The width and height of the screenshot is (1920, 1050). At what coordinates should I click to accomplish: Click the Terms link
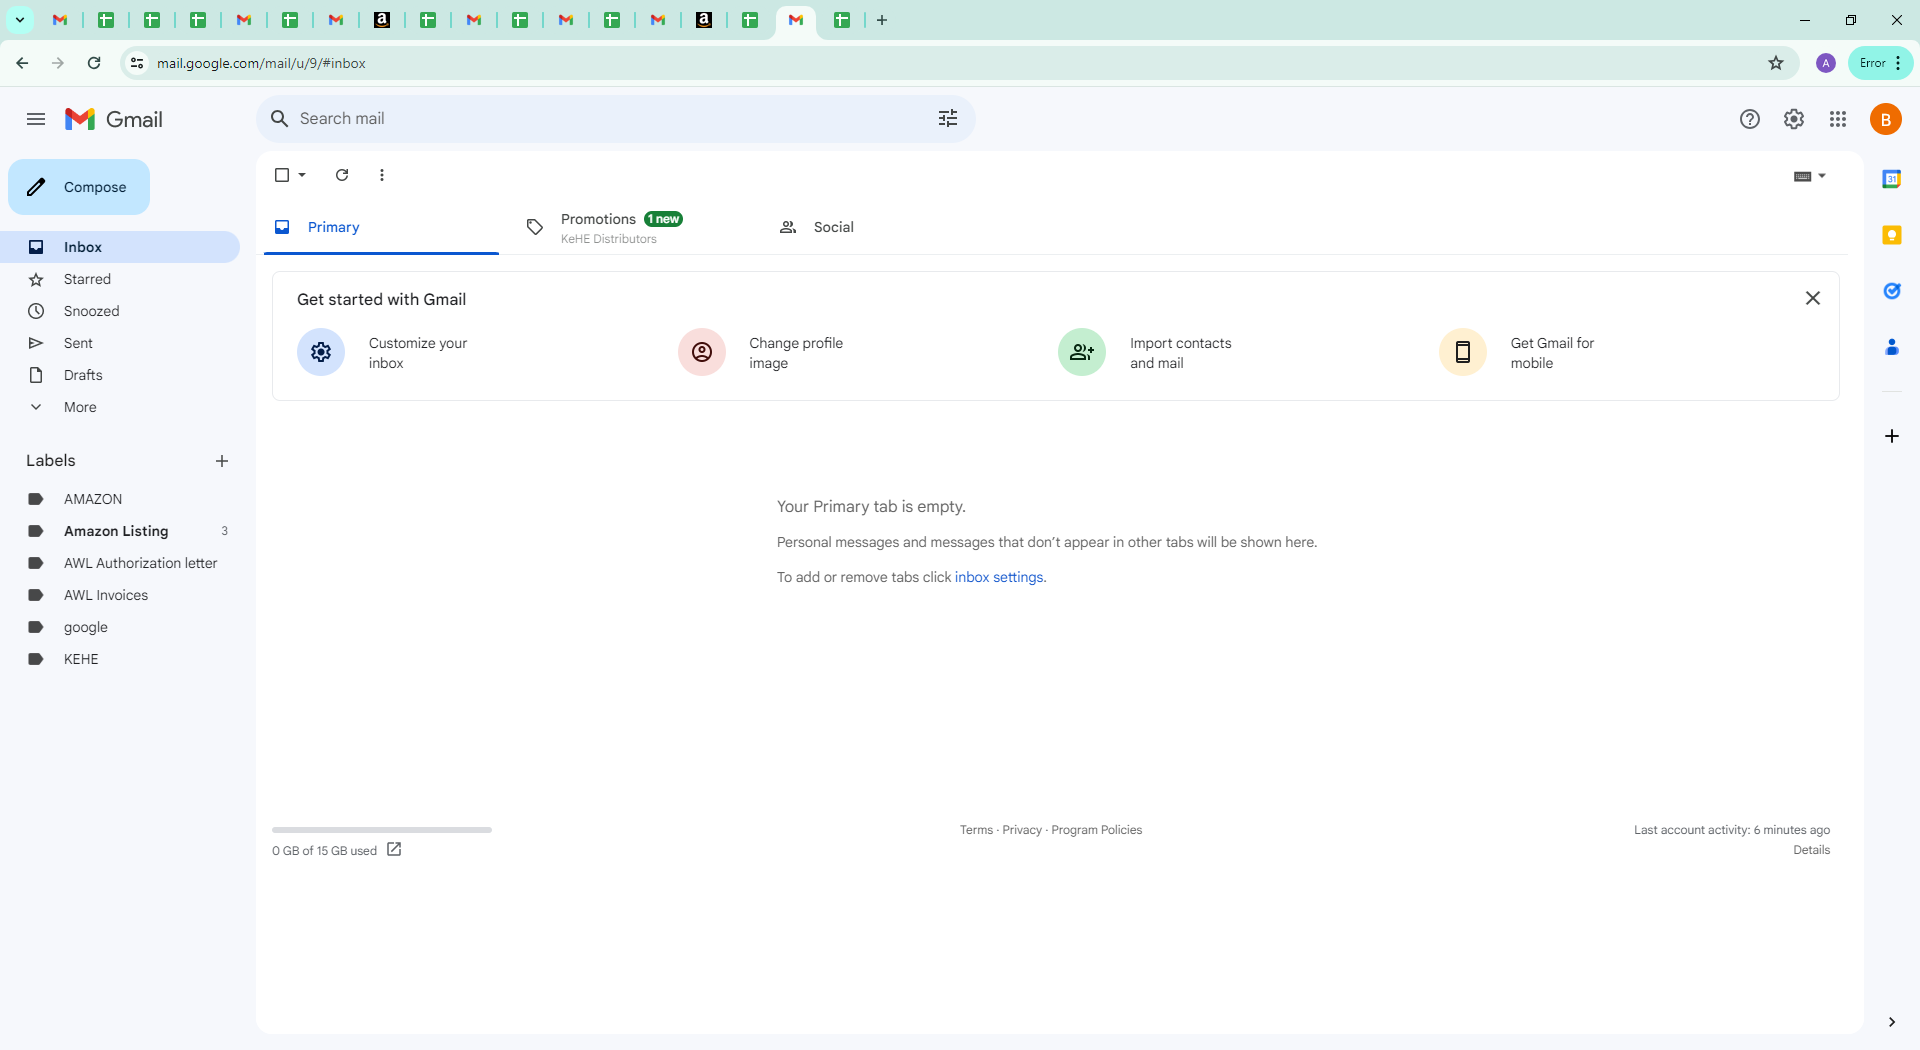coord(976,830)
